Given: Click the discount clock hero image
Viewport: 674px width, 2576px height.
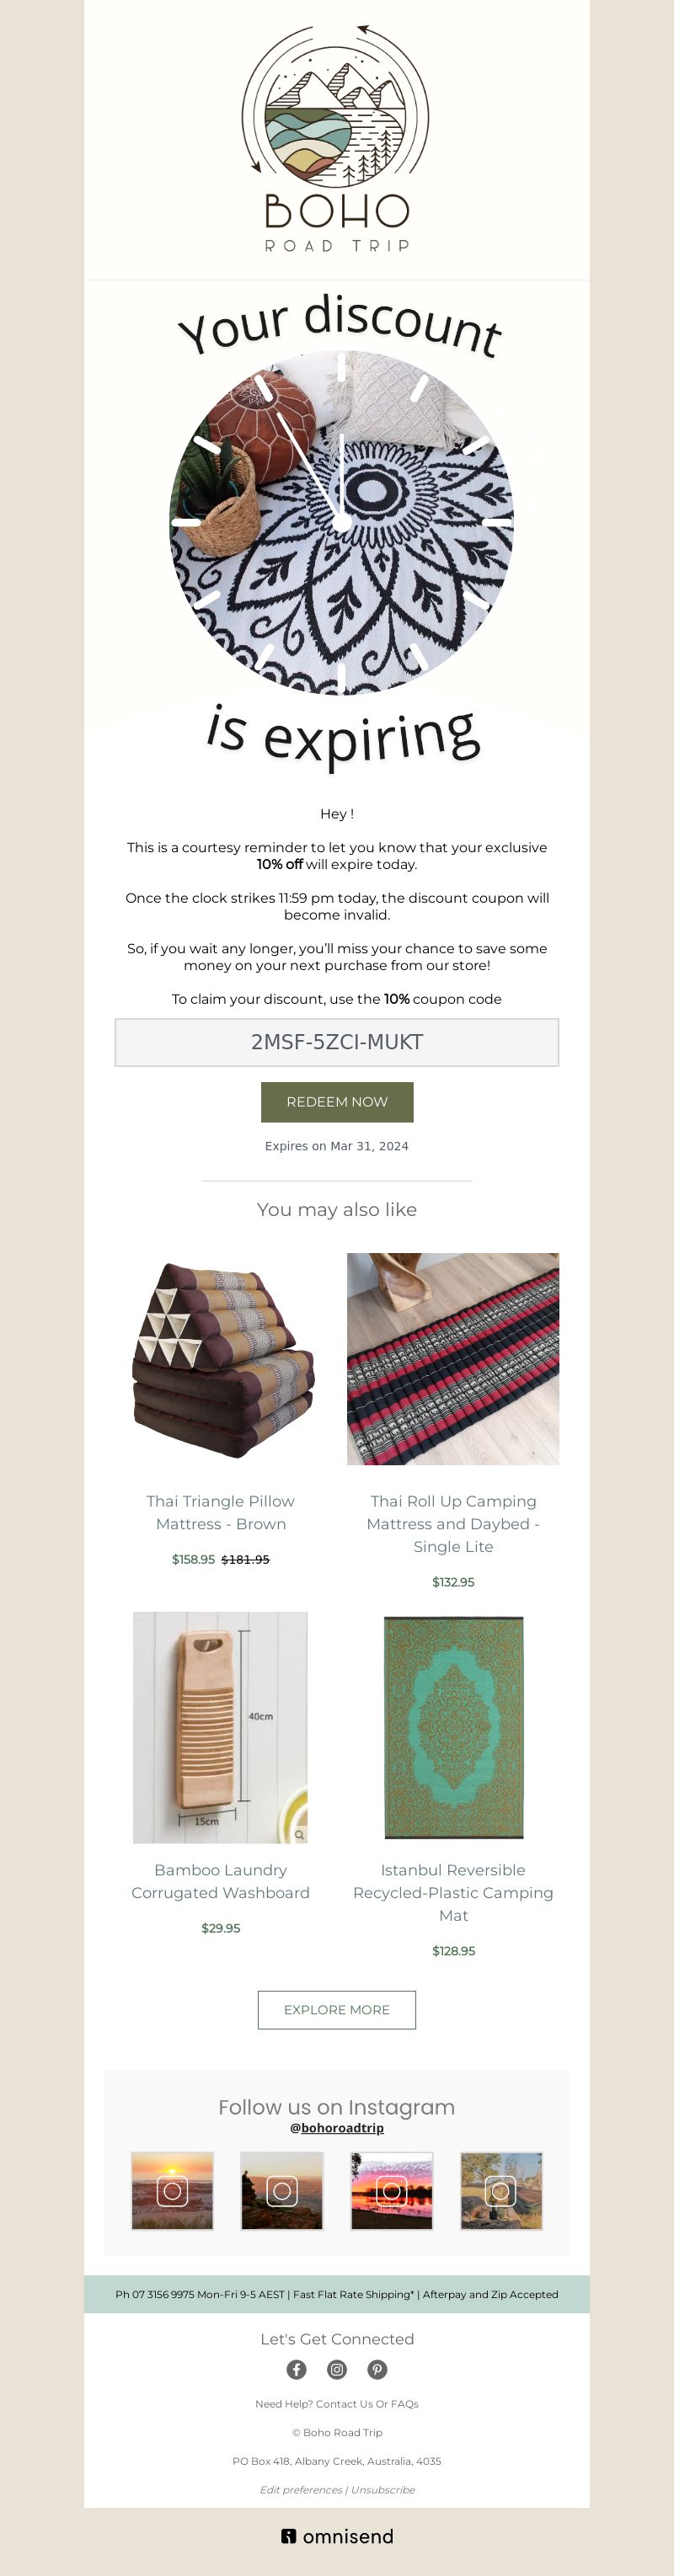Looking at the screenshot, I should pyautogui.click(x=340, y=522).
